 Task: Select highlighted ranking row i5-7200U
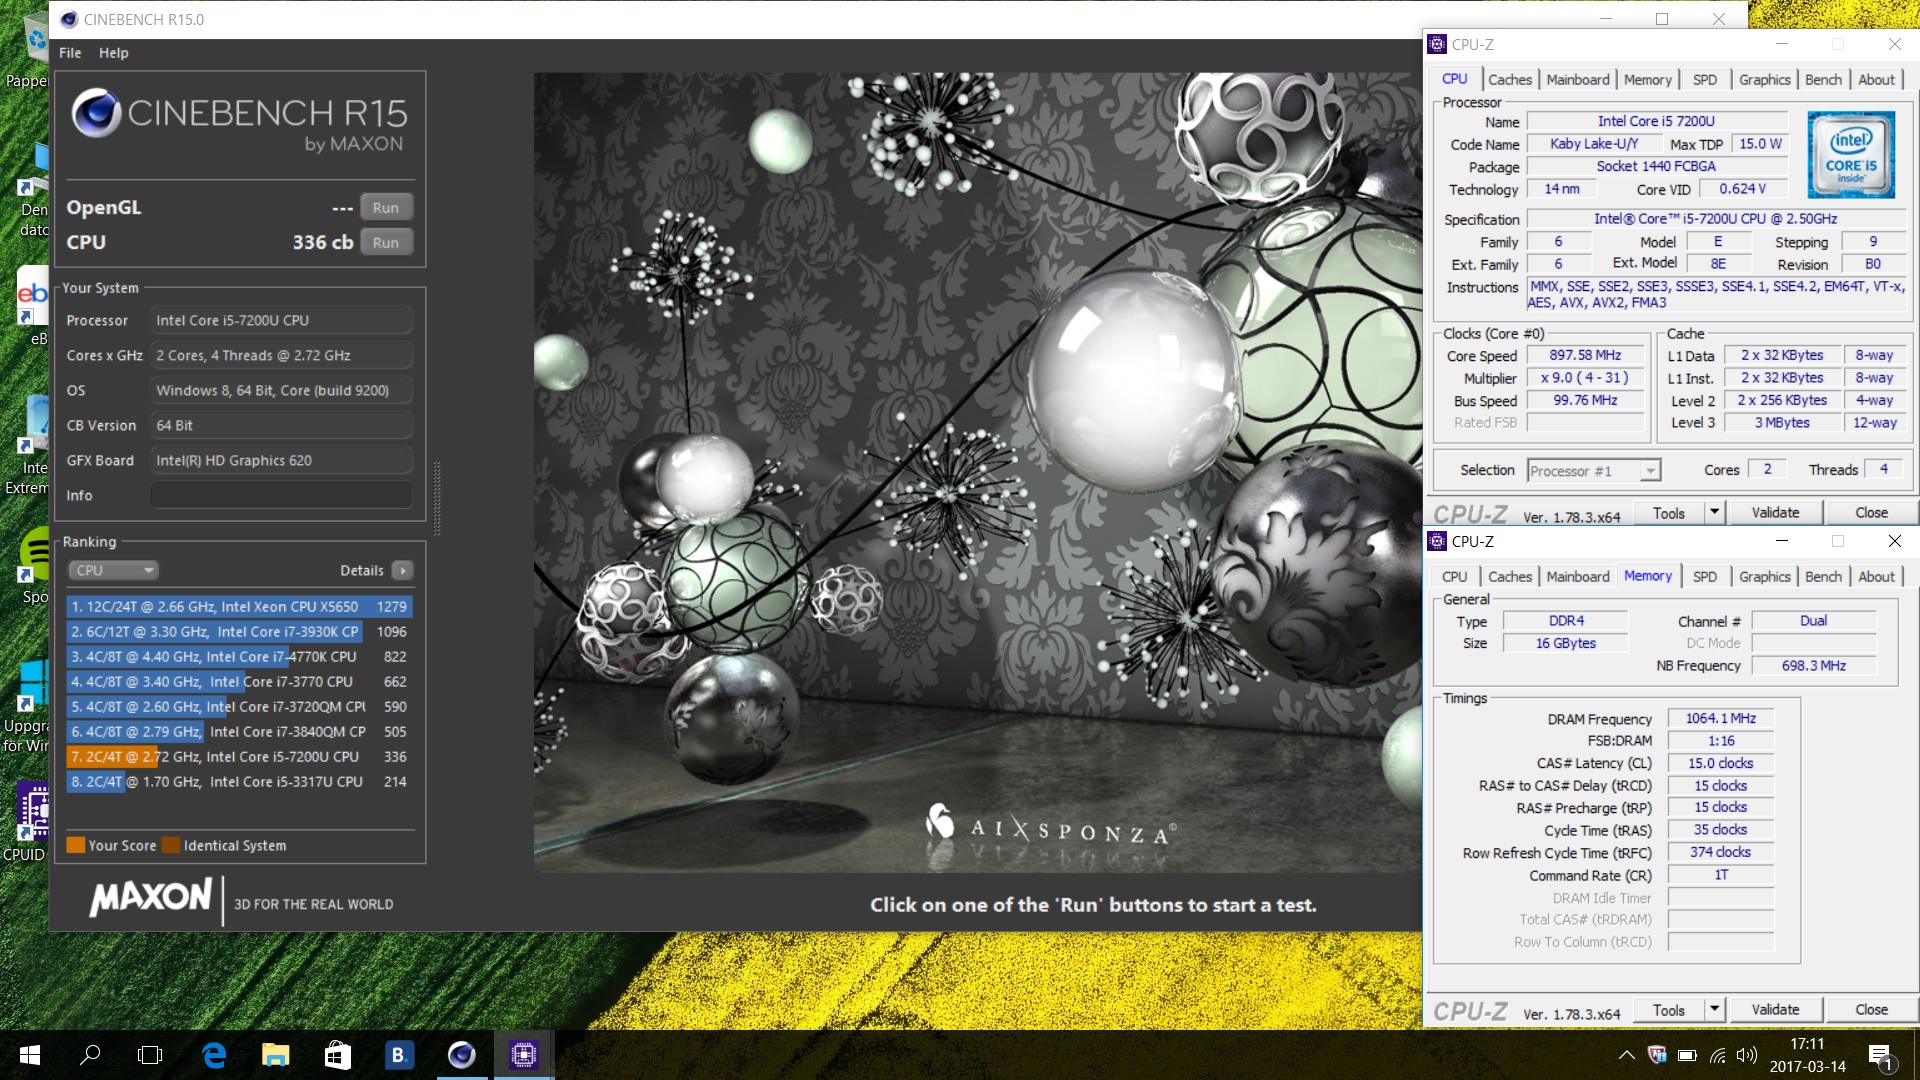click(239, 757)
